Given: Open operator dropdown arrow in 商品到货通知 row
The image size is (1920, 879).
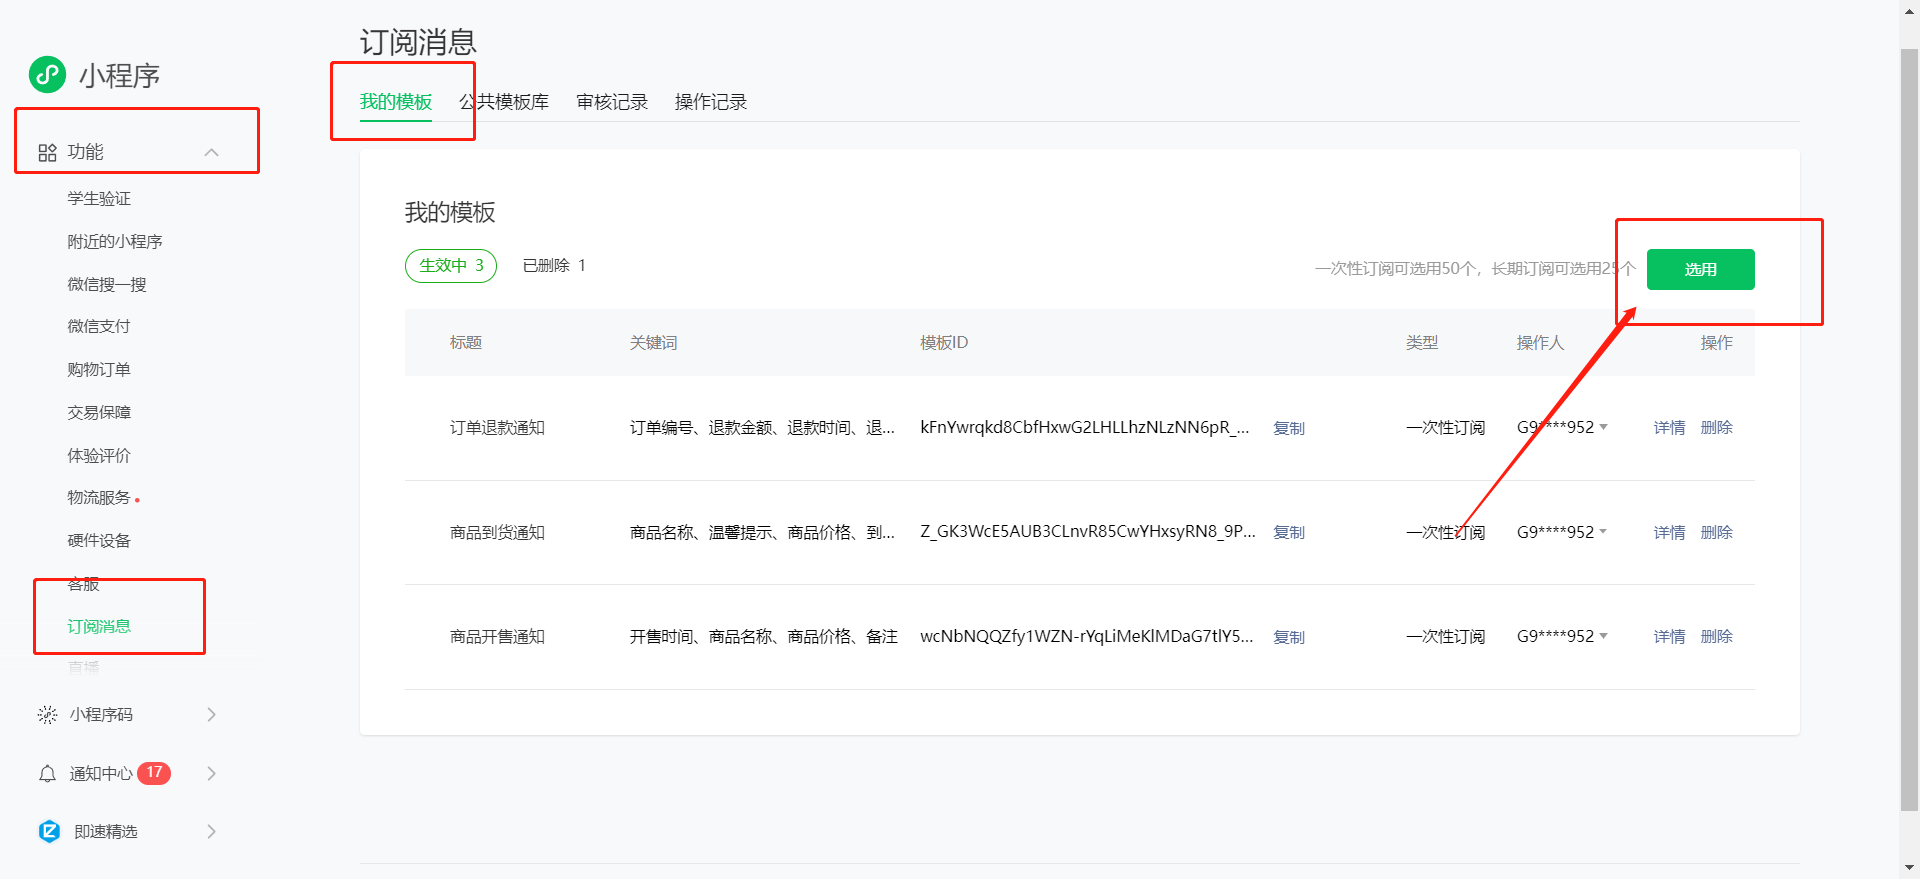Looking at the screenshot, I should point(1604,532).
